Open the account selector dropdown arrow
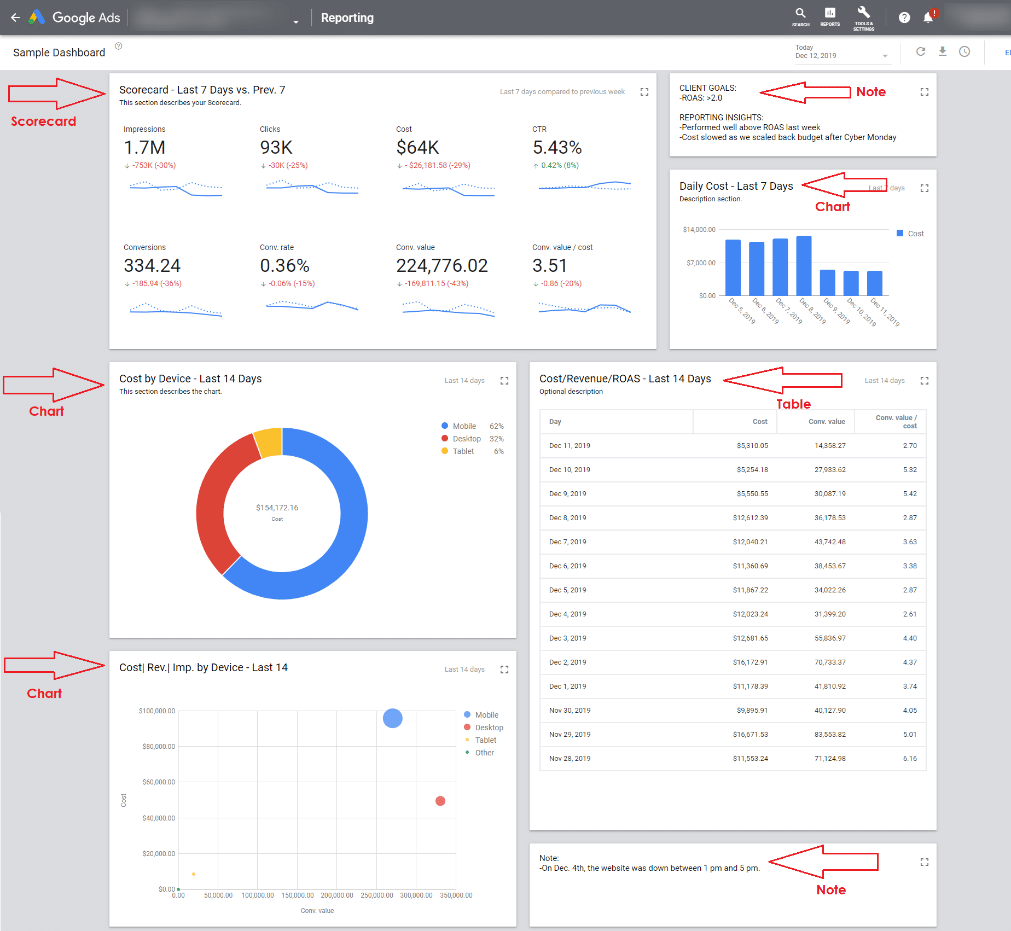The width and height of the screenshot is (1011, 931). 296,21
